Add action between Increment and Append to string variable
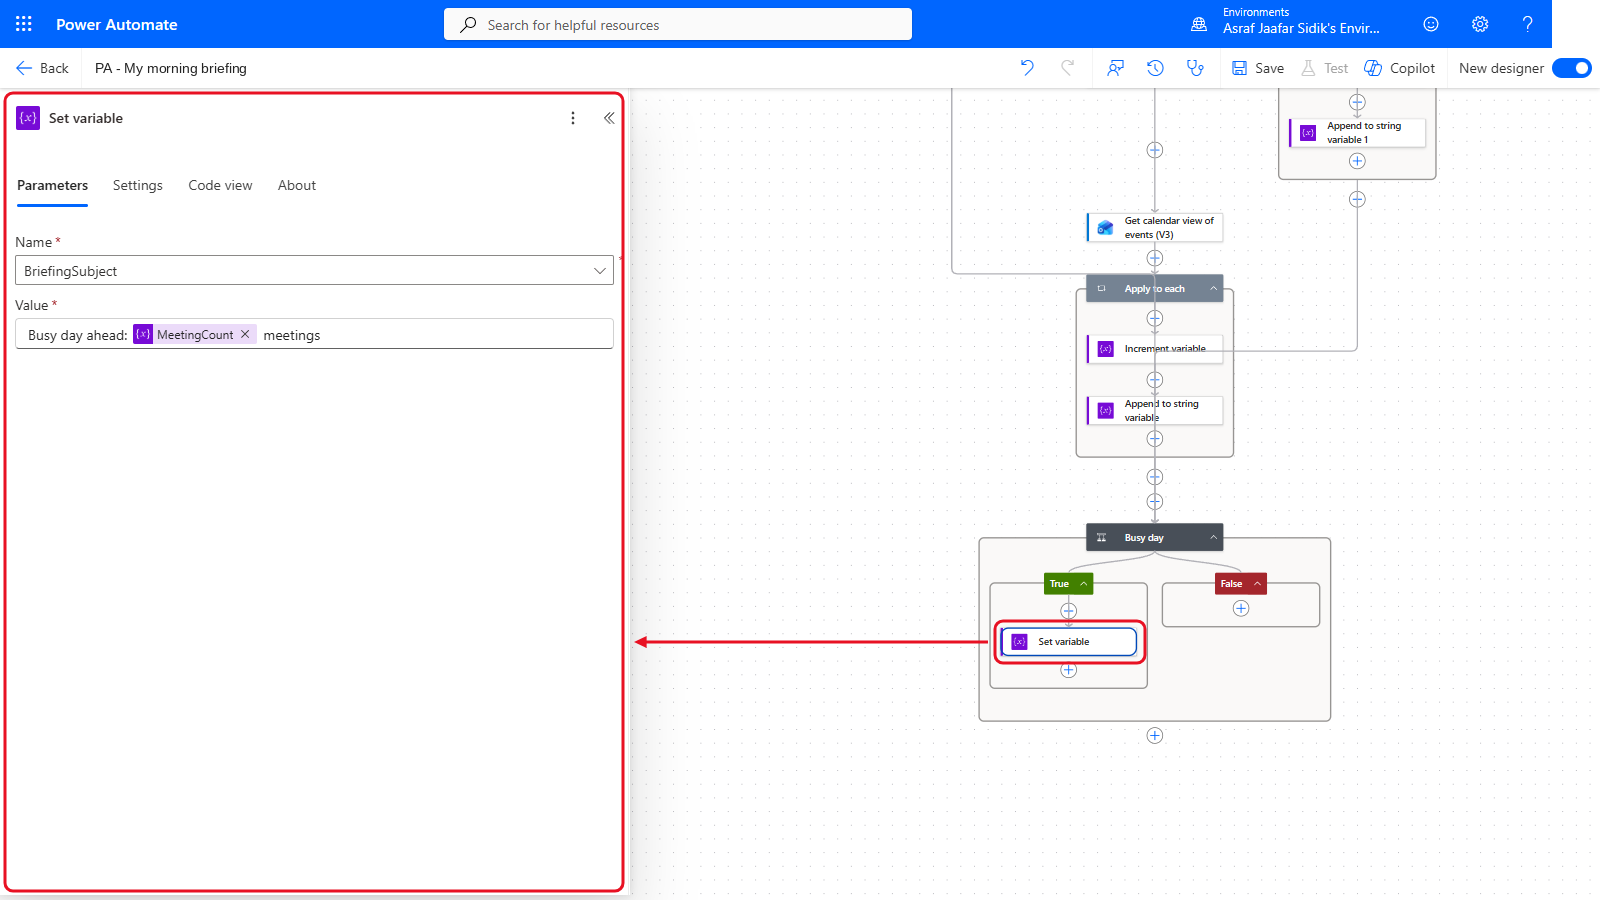Viewport: 1600px width, 900px height. coord(1155,380)
